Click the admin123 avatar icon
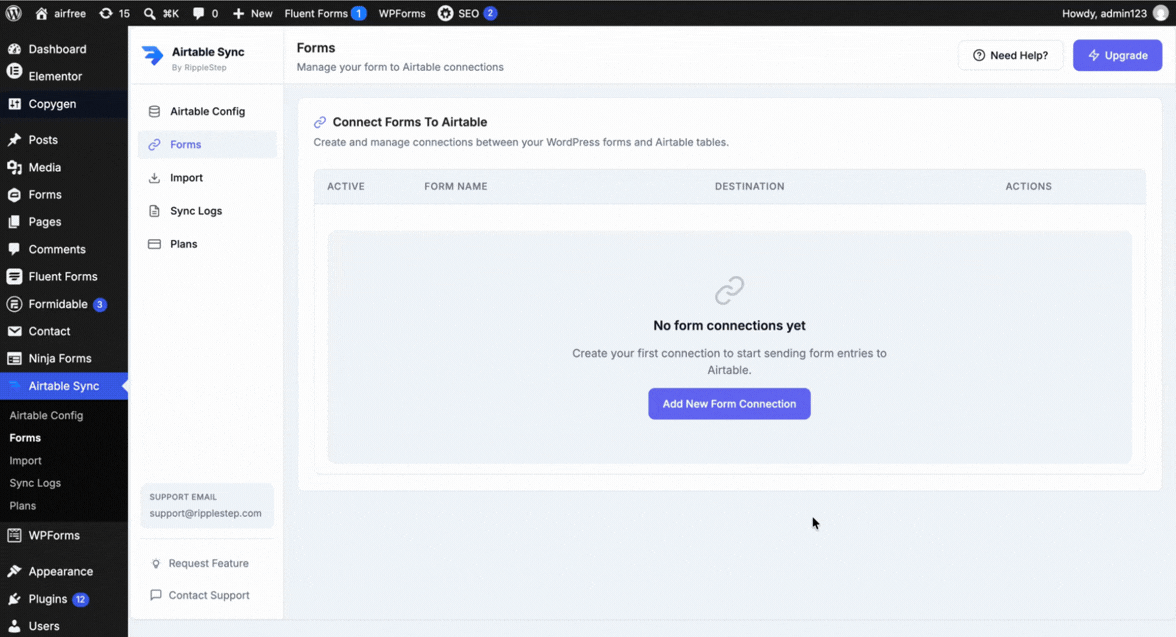This screenshot has width=1176, height=637. coord(1160,13)
